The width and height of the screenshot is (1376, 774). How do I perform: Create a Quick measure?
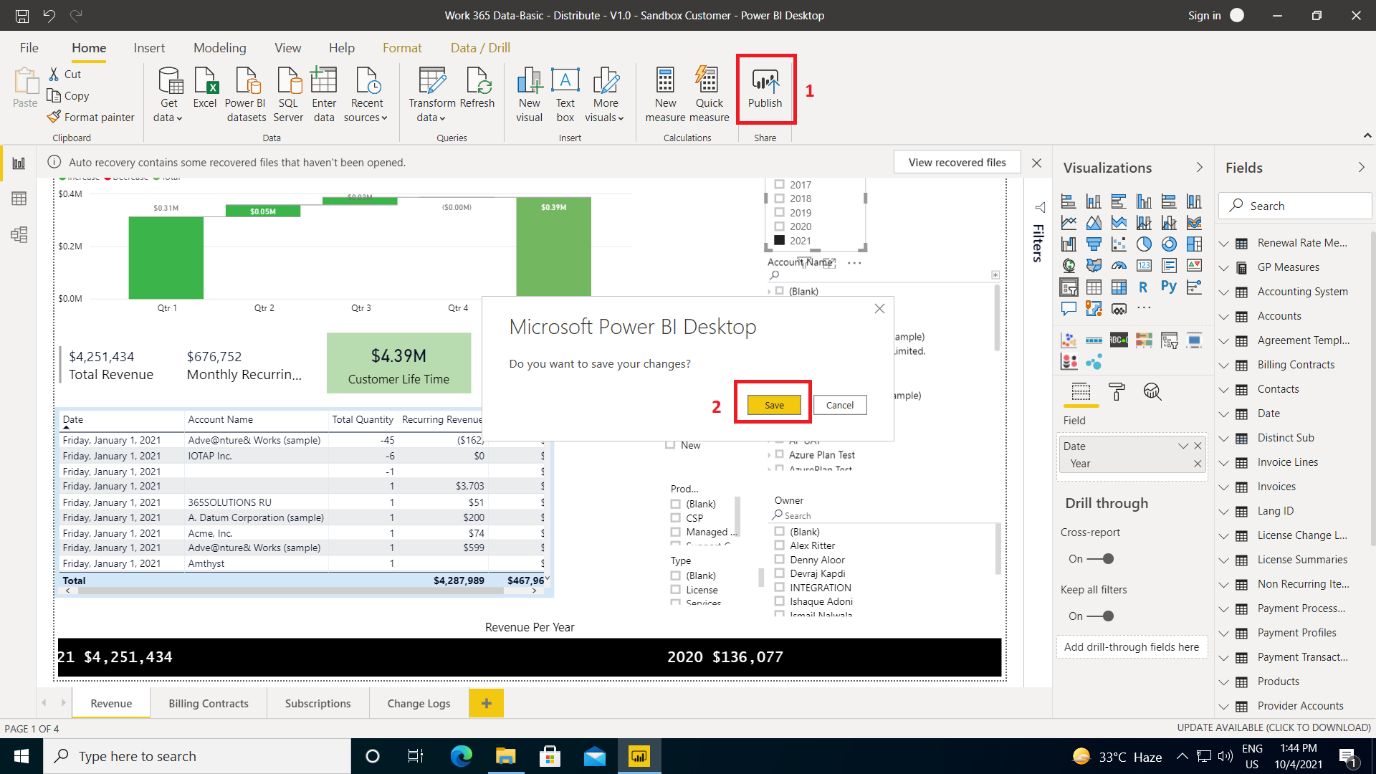coord(709,94)
